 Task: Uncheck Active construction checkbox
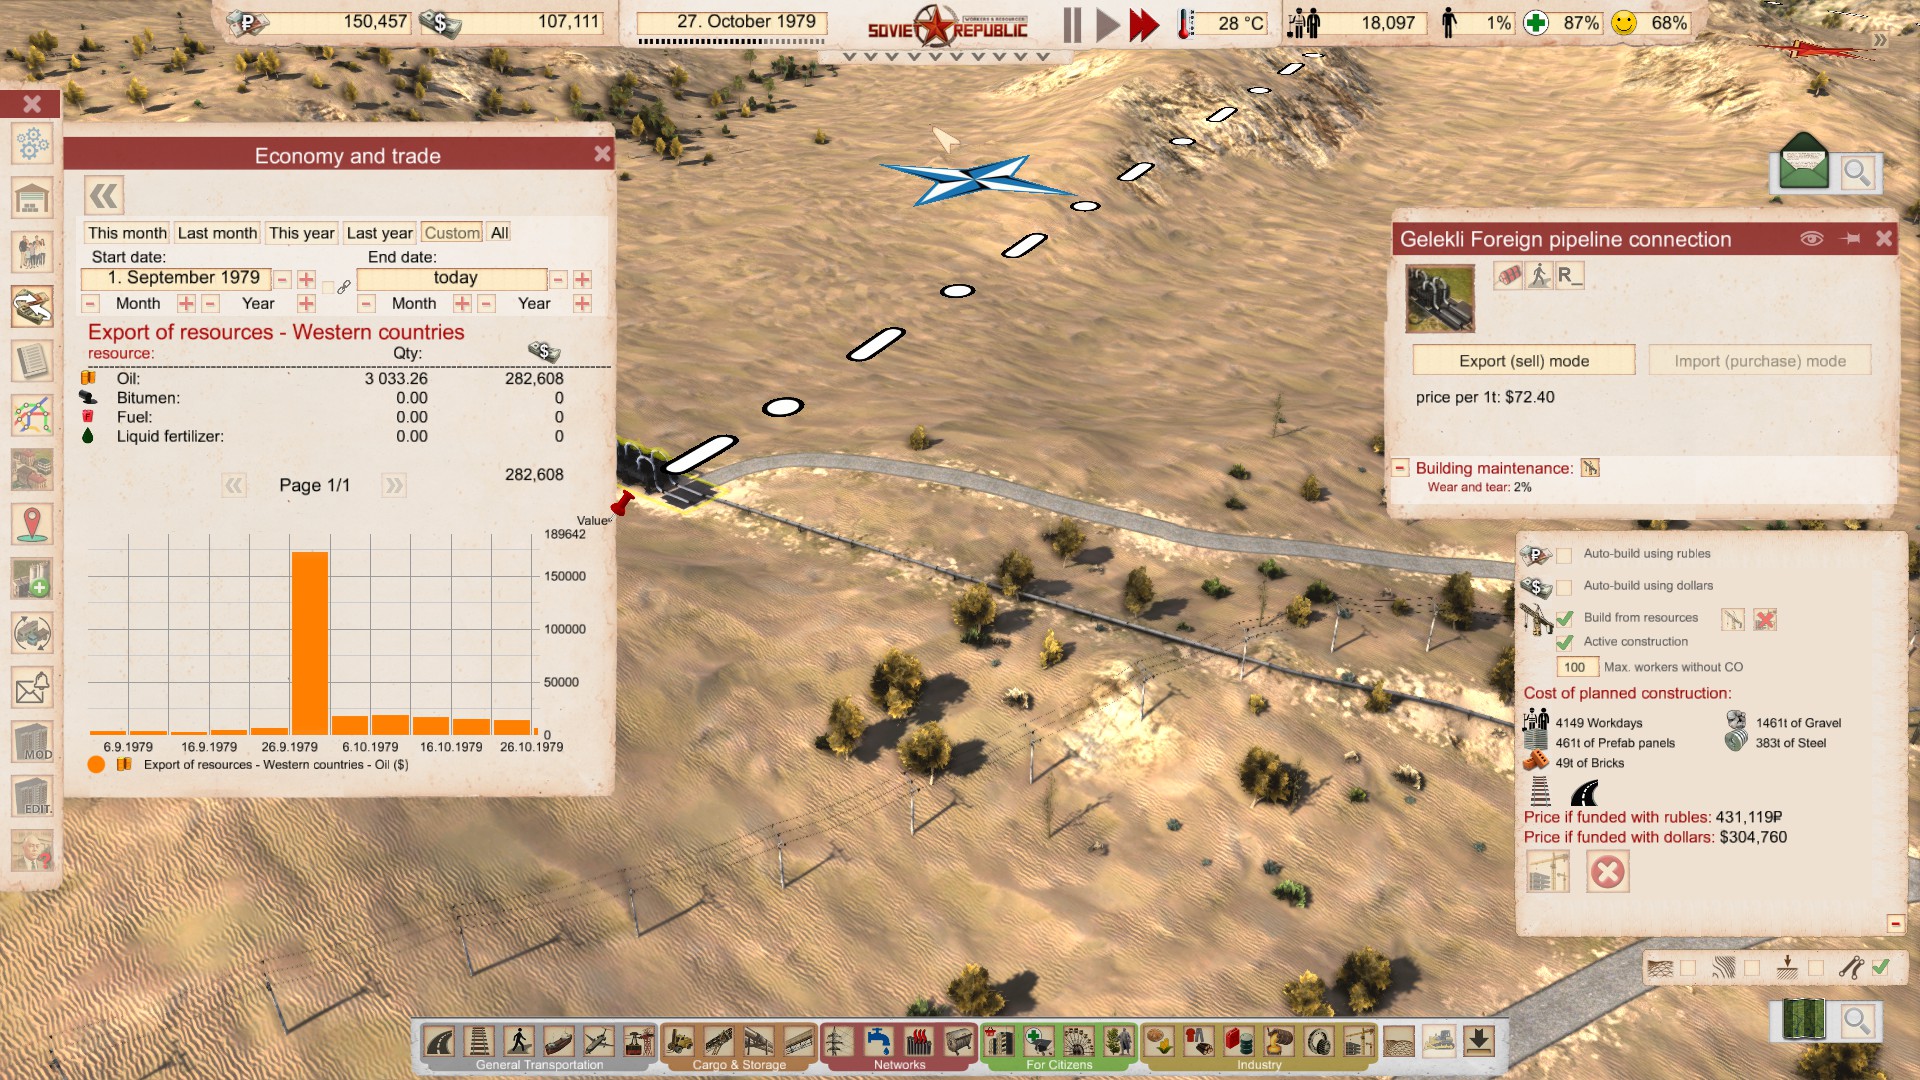click(1564, 642)
